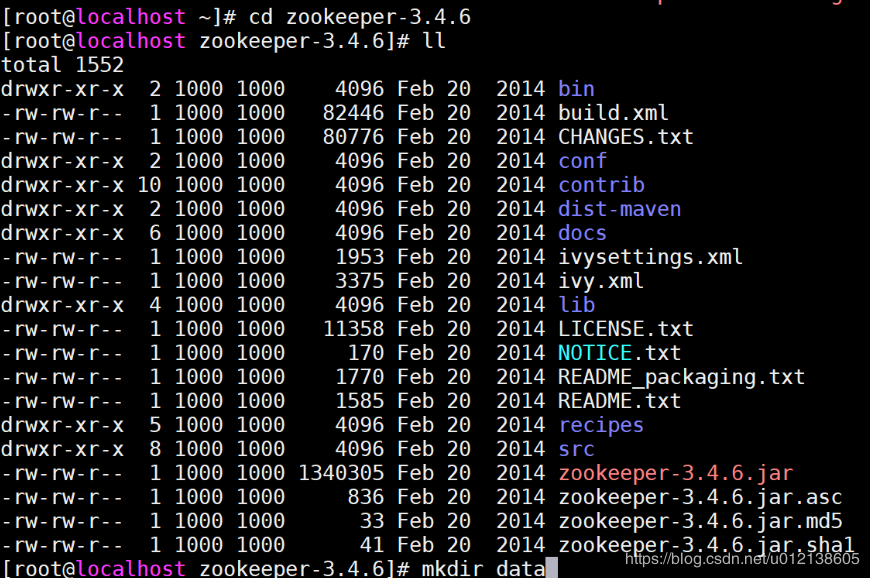Click the zookeeper-3.4.6.jar.md5 file name
870x578 pixels.
(x=700, y=521)
